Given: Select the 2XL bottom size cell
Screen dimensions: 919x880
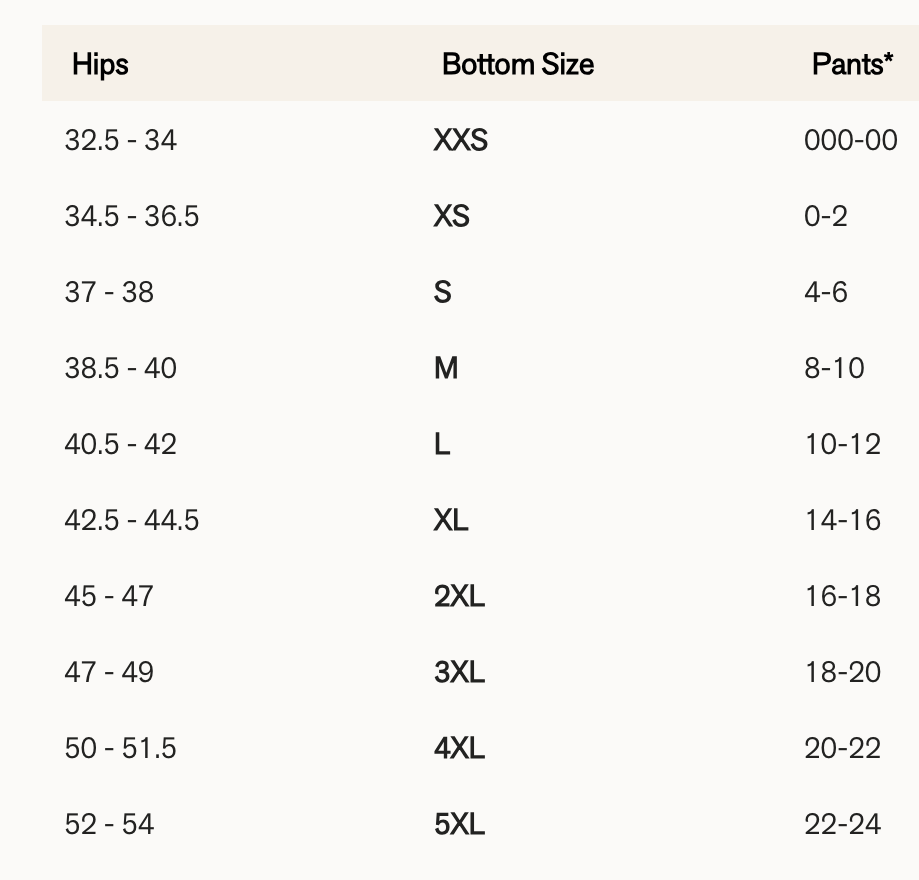Looking at the screenshot, I should point(459,596).
